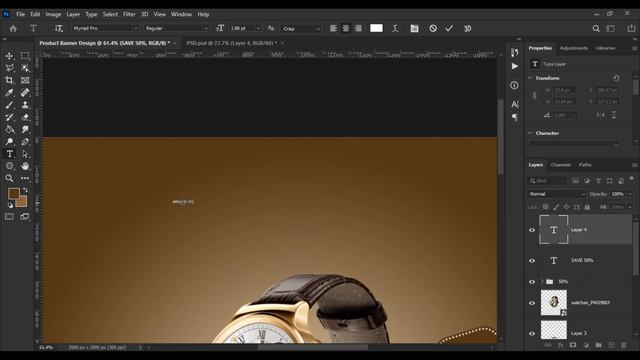640x360 pixels.
Task: Open the Image menu
Action: pyautogui.click(x=53, y=14)
